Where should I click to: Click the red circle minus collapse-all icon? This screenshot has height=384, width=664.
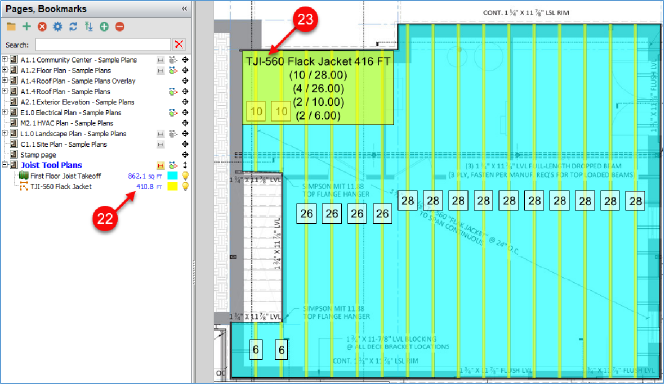pyautogui.click(x=120, y=27)
